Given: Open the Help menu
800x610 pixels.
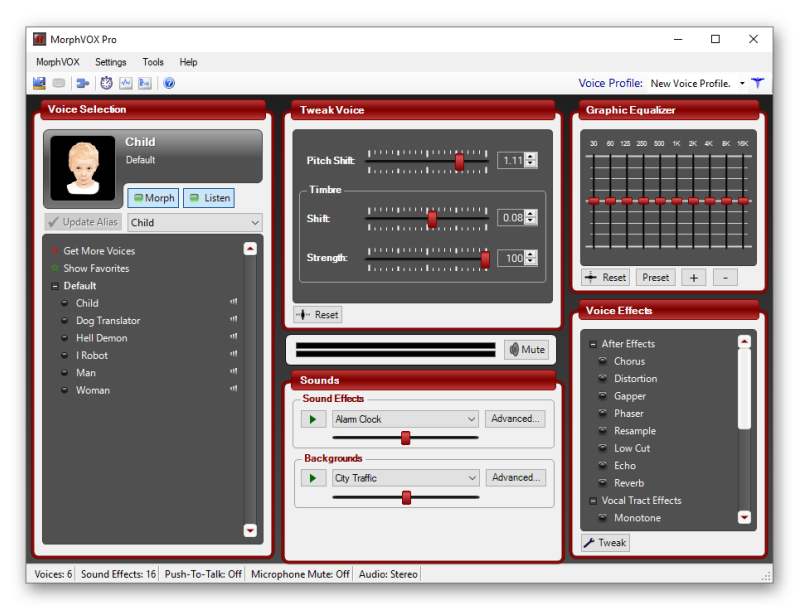Looking at the screenshot, I should tap(188, 62).
